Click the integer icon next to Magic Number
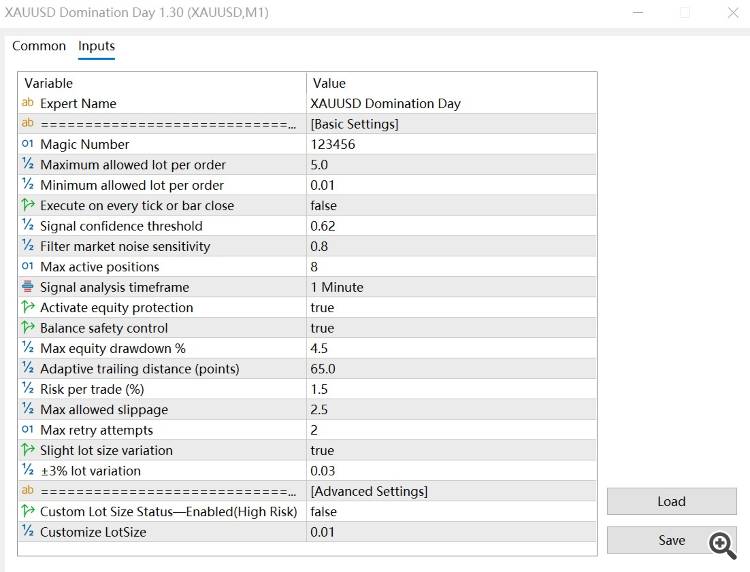Image resolution: width=750 pixels, height=572 pixels. click(28, 144)
